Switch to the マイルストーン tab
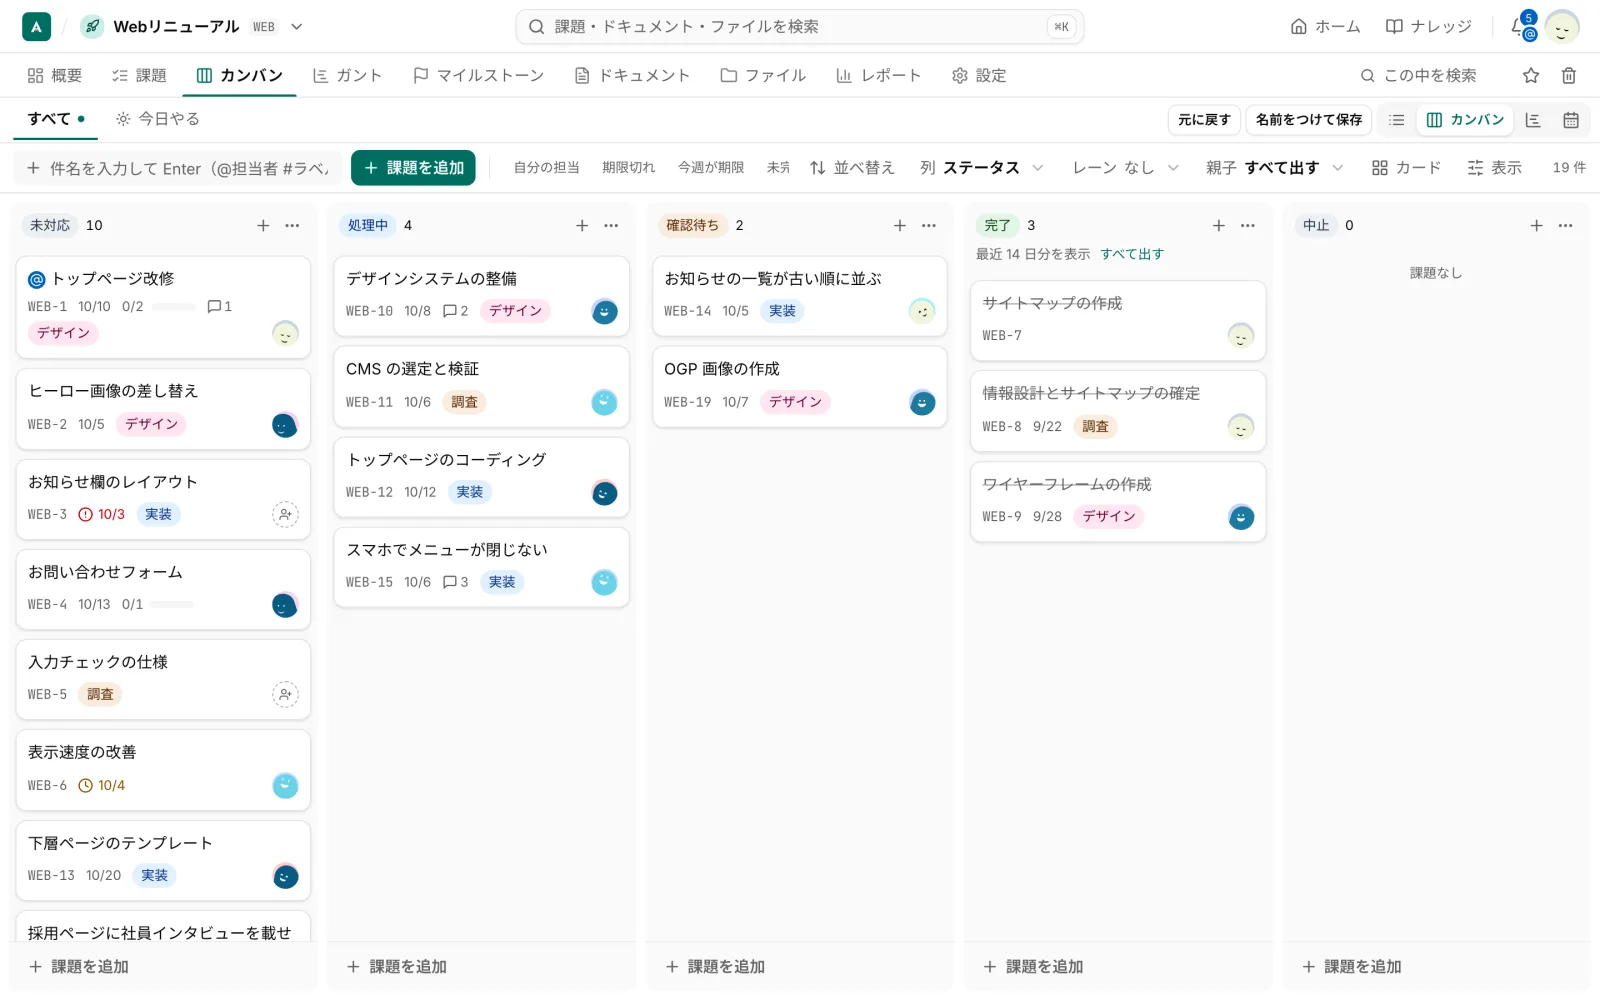 [x=478, y=76]
